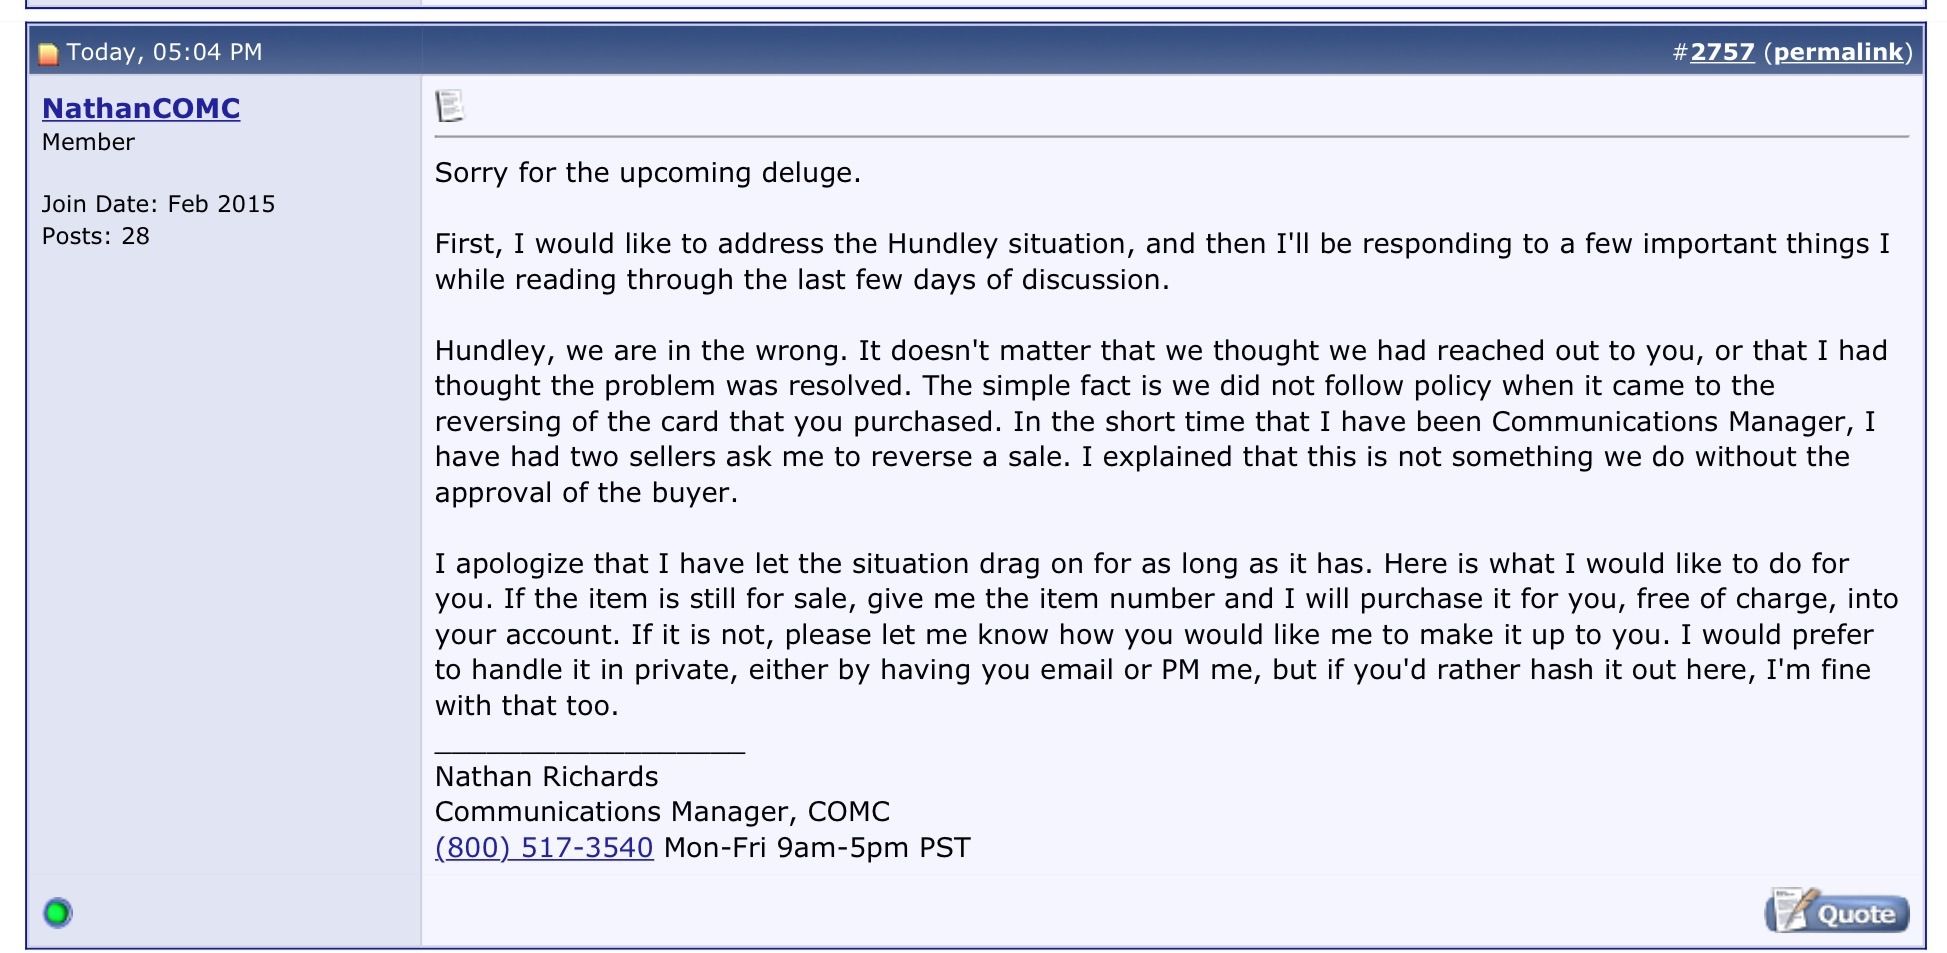Click the 'Member' user title label
The image size is (1947, 953).
88,142
